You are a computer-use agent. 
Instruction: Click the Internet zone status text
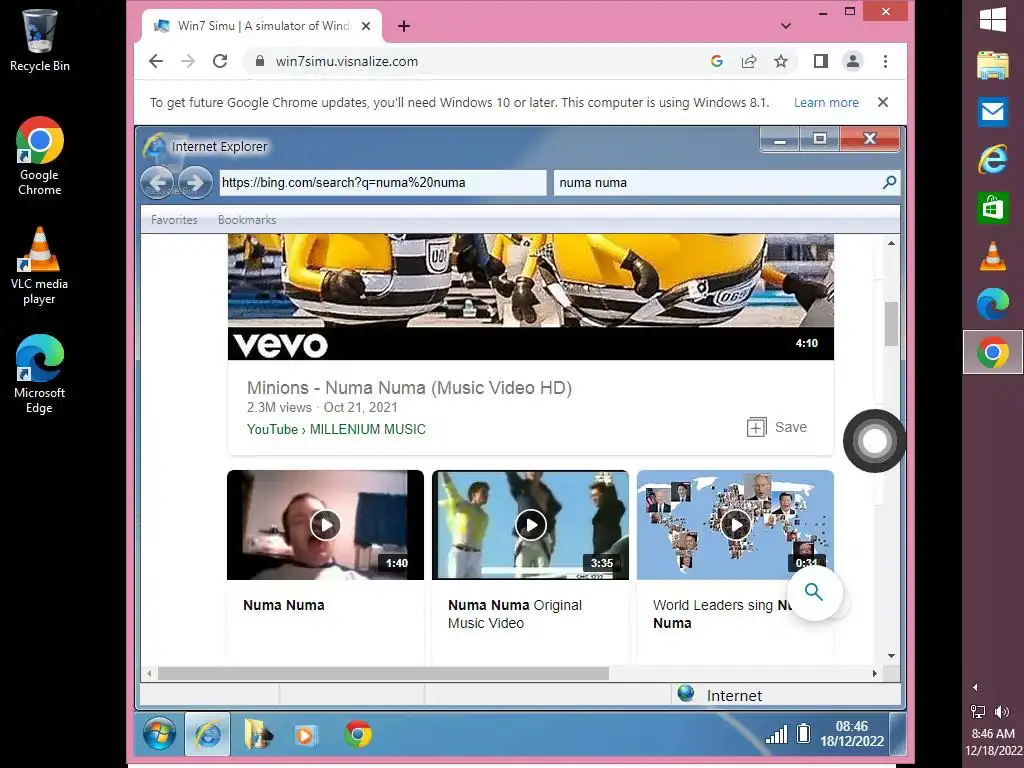[734, 696]
